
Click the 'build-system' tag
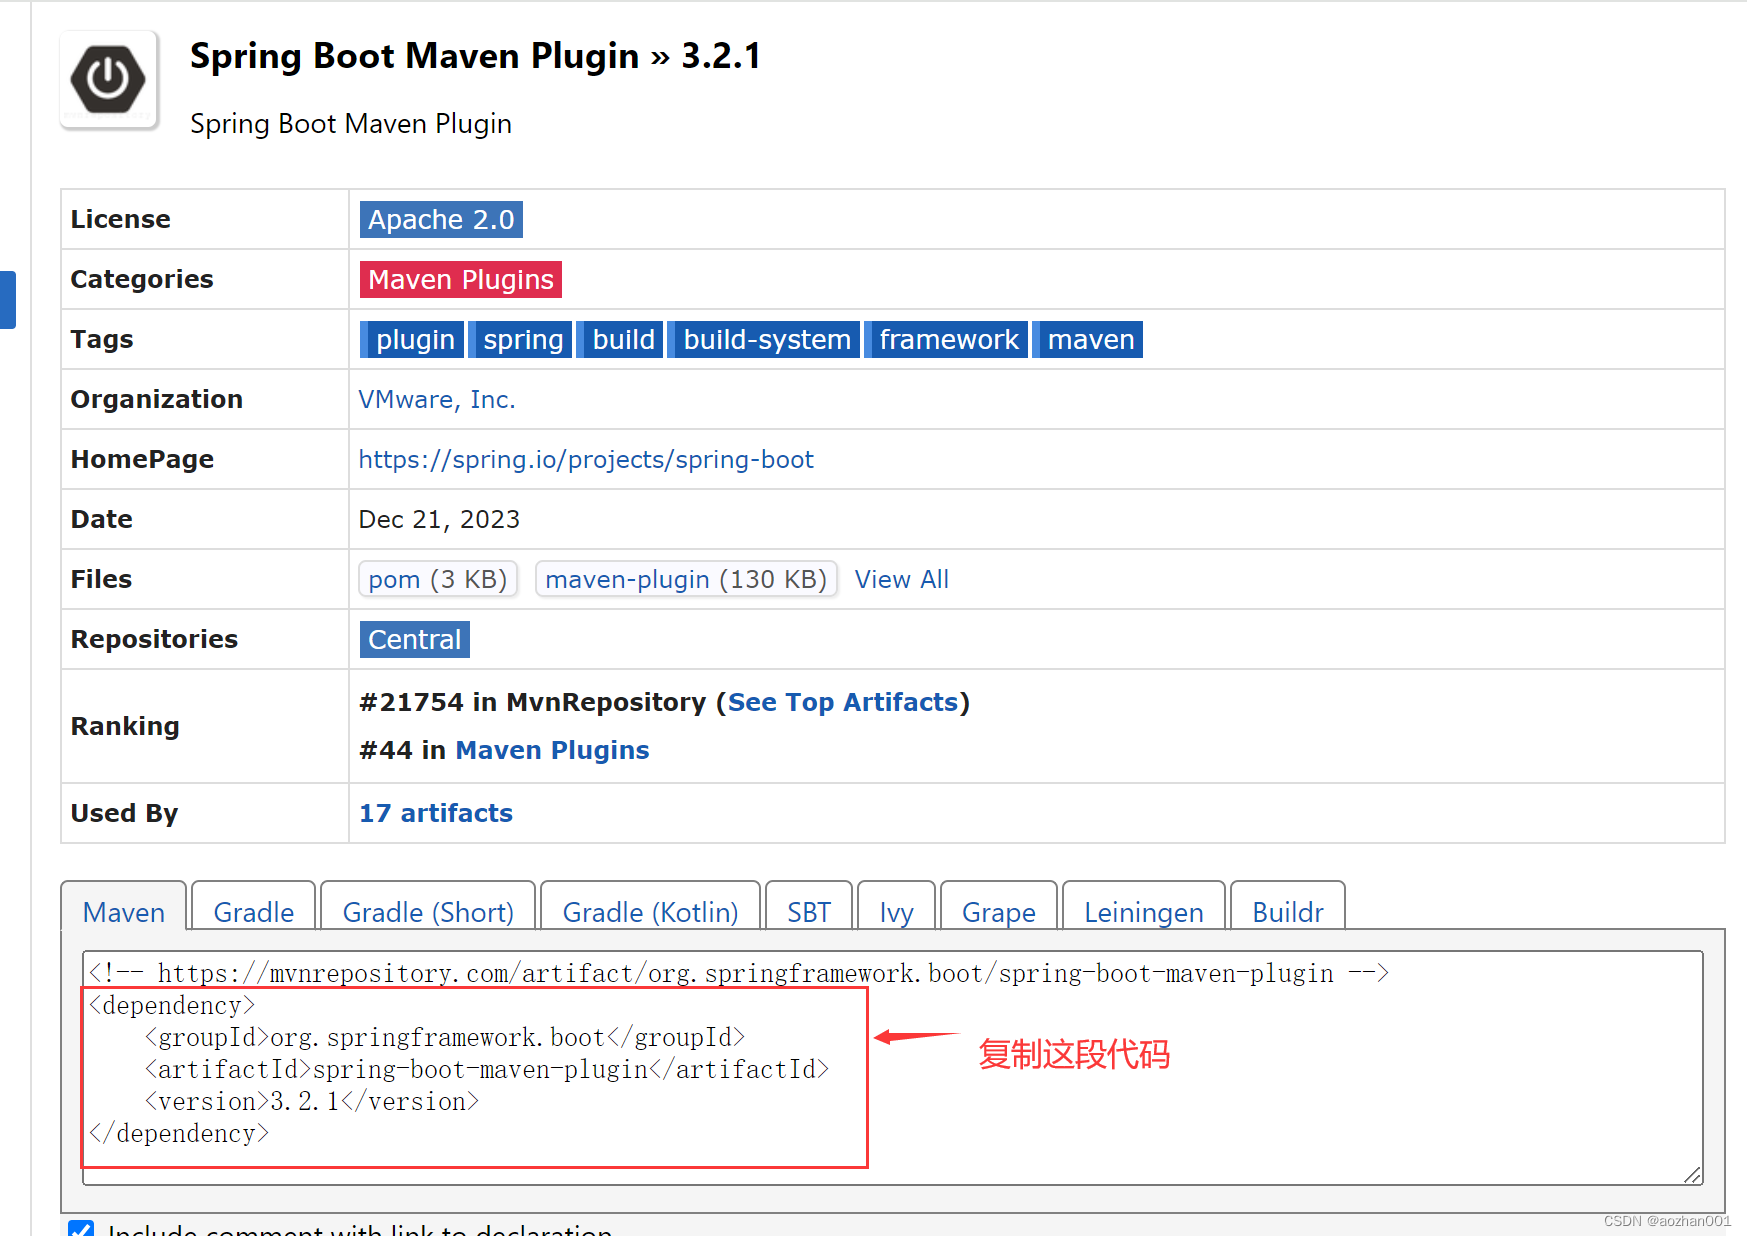coord(765,339)
